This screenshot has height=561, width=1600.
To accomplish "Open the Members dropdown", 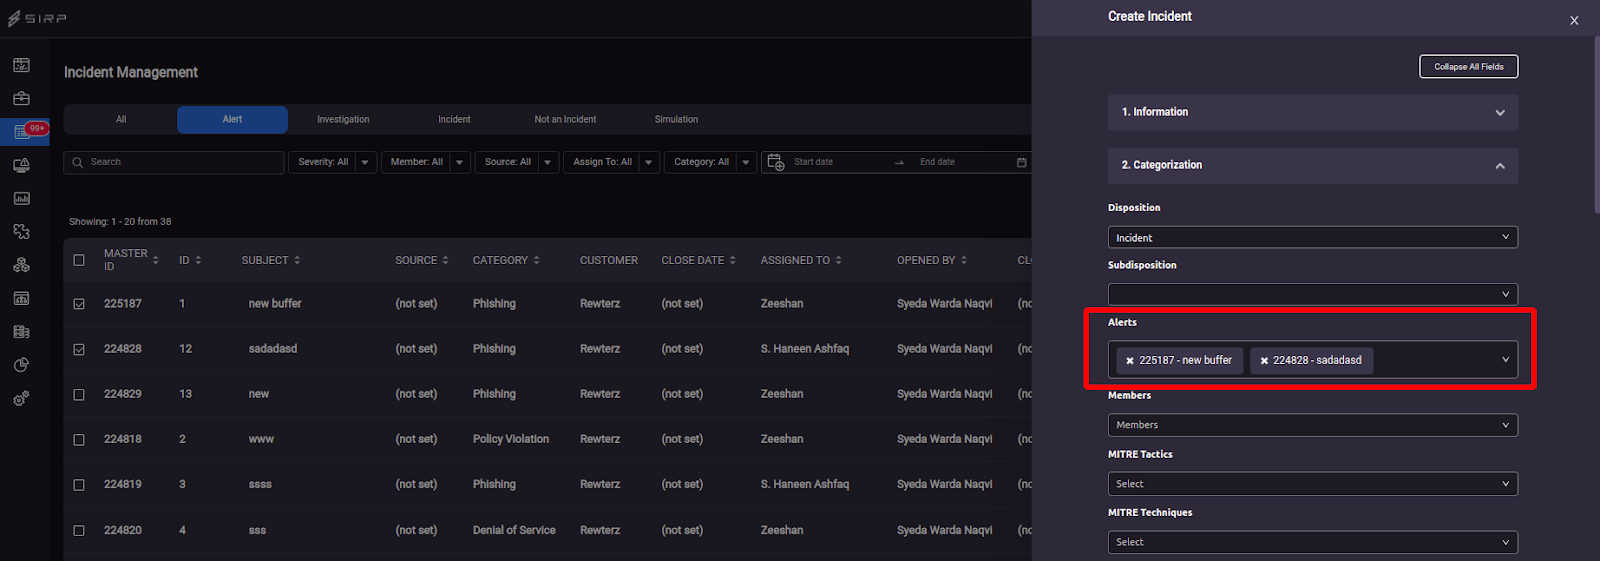I will tap(1312, 425).
